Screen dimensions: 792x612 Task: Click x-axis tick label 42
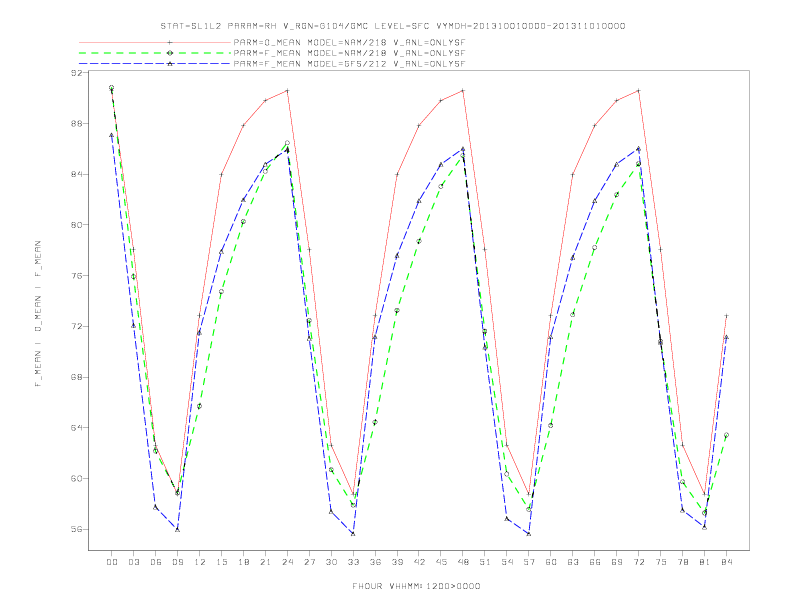[419, 562]
